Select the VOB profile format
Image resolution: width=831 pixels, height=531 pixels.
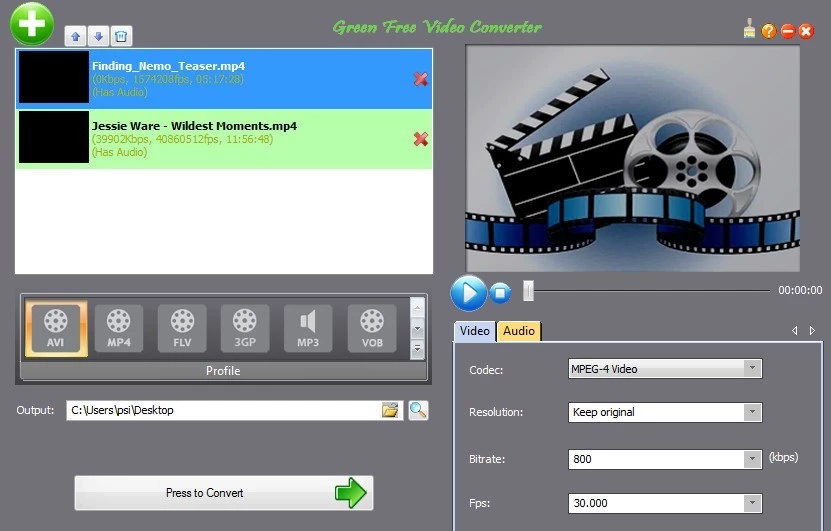pos(371,328)
